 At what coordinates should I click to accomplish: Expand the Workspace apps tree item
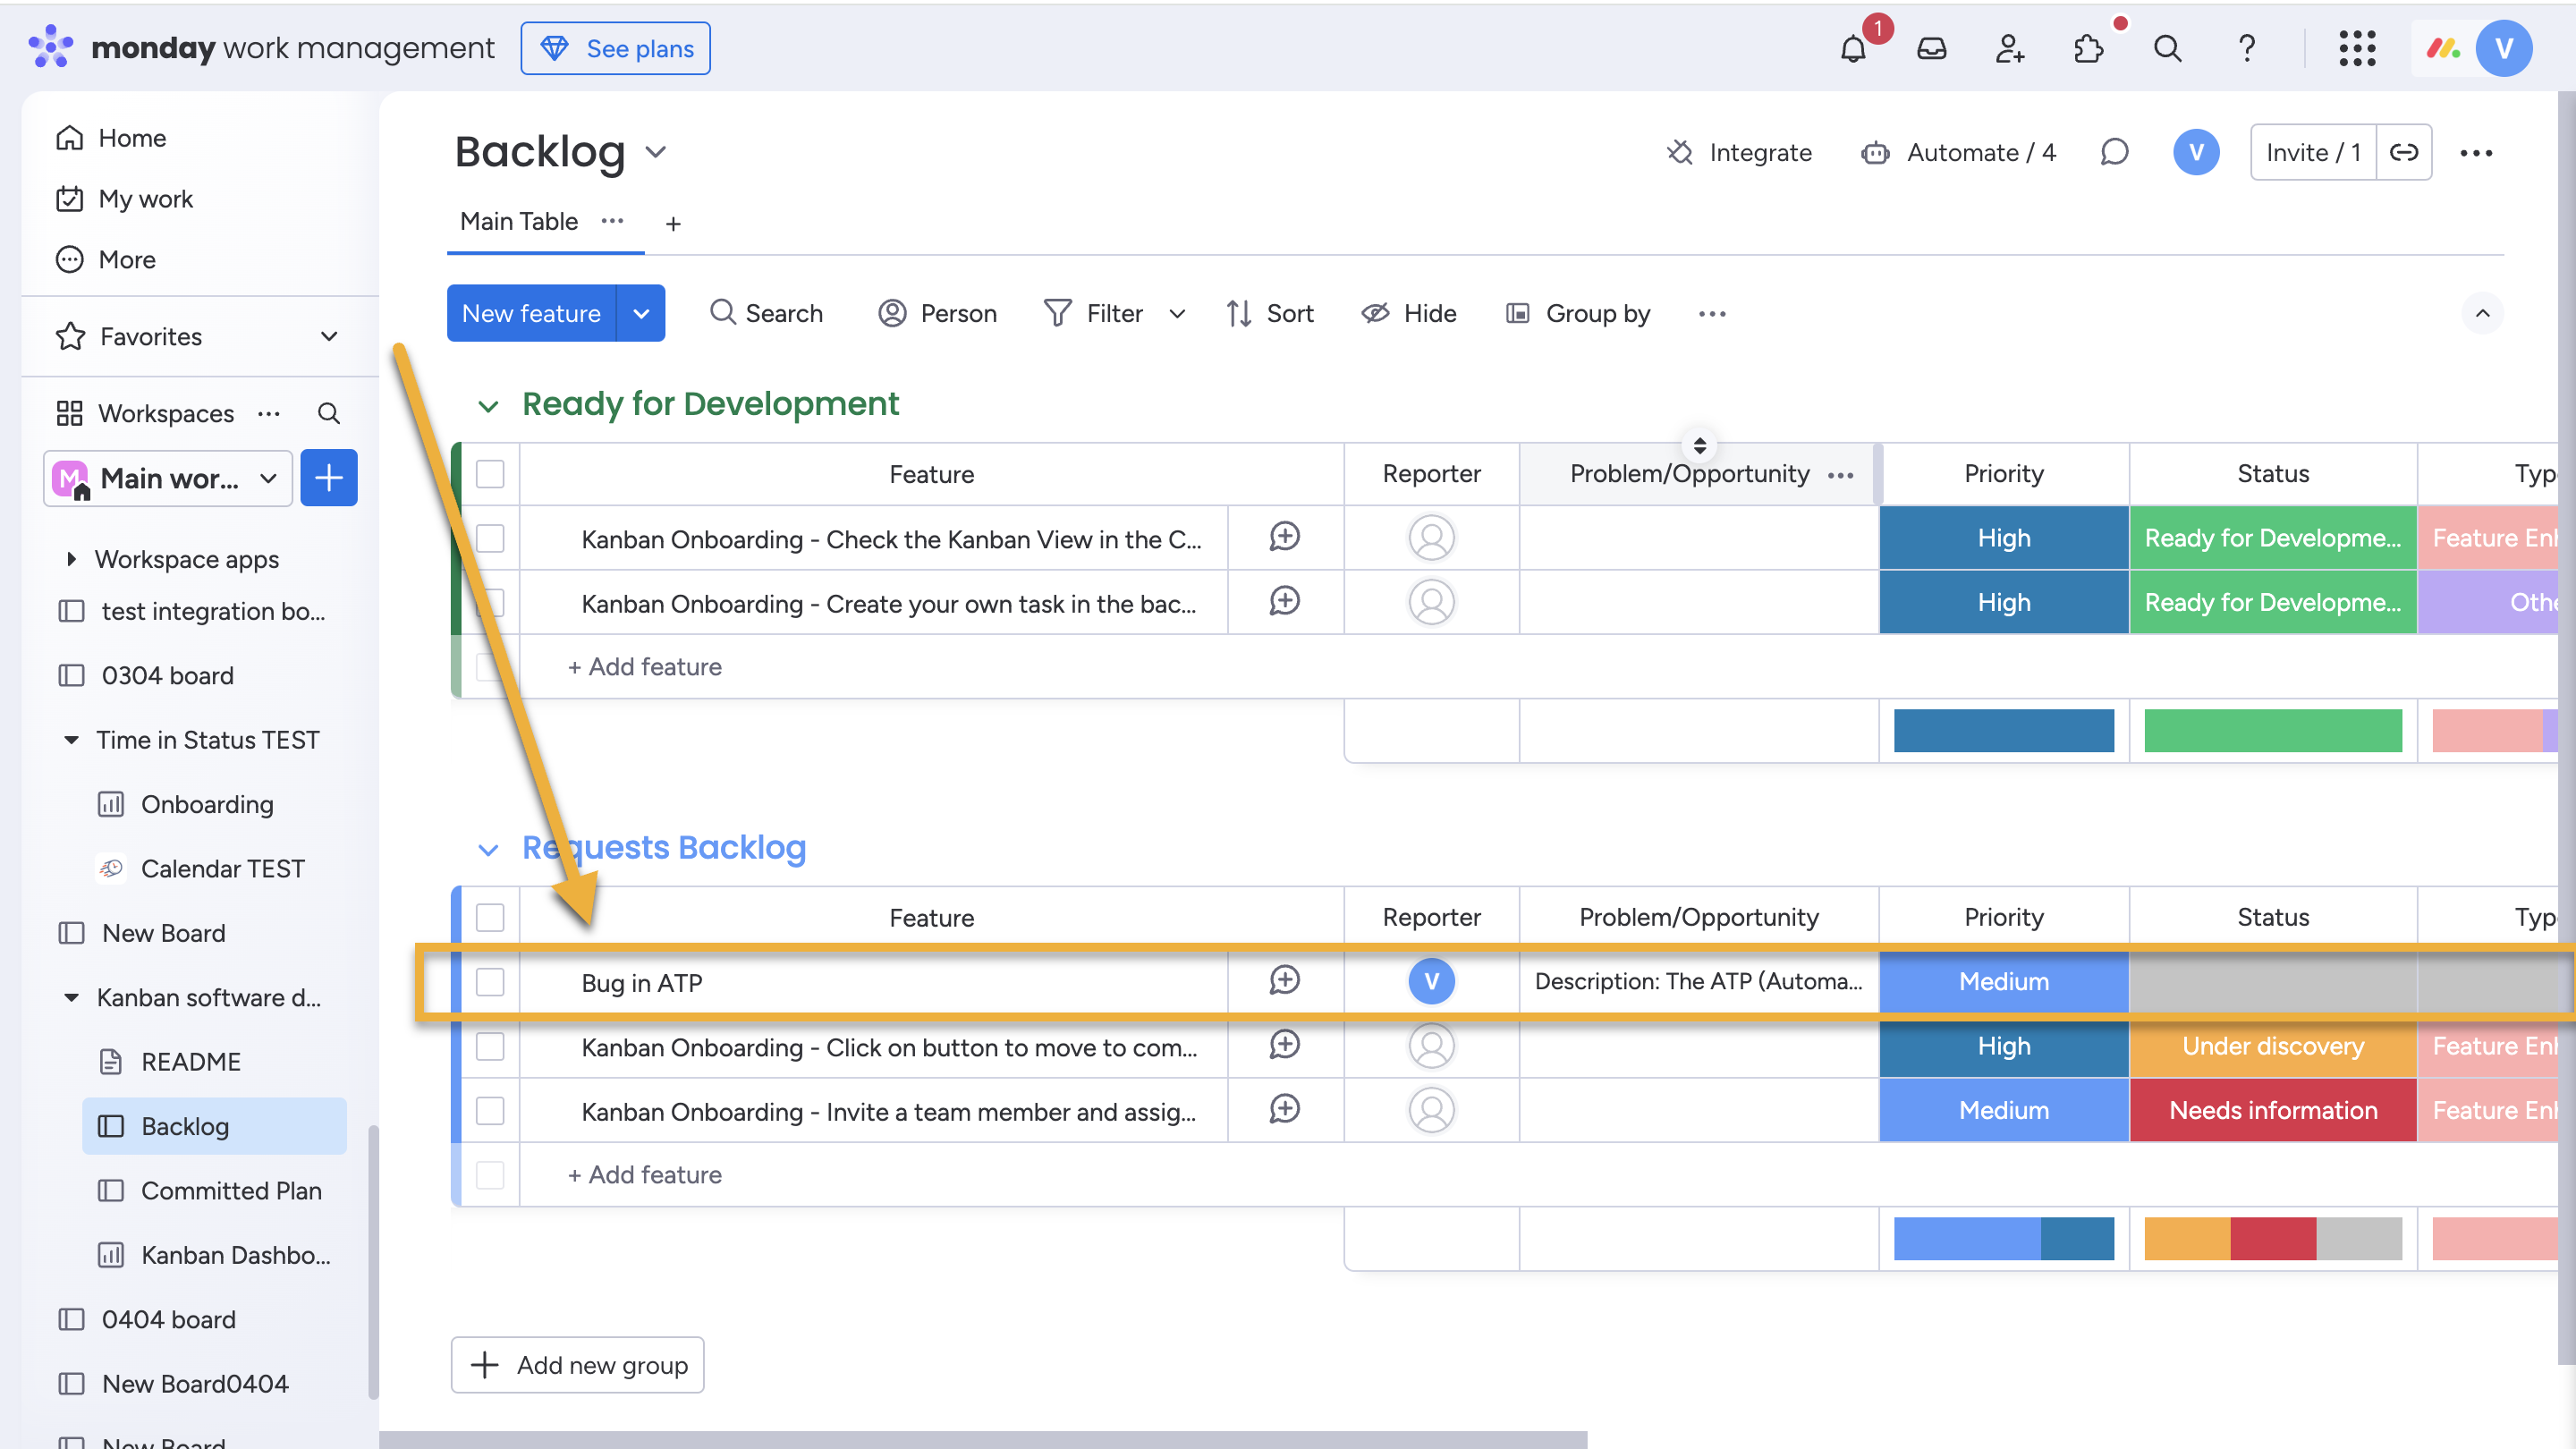[x=71, y=559]
